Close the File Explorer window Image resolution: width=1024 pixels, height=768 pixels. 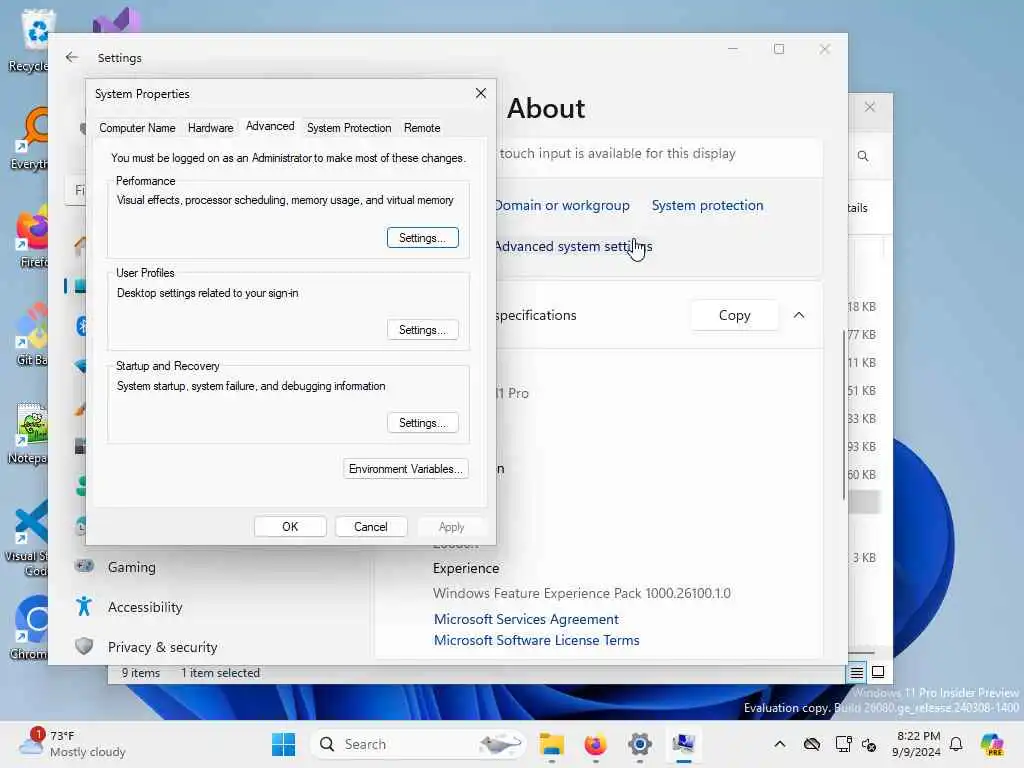(870, 107)
